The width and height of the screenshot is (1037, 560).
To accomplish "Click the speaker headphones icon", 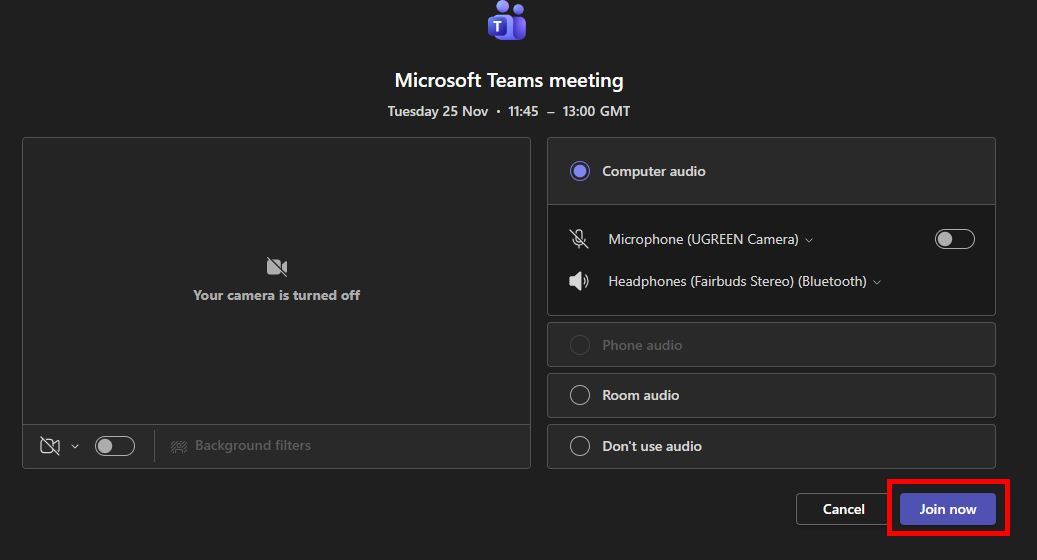I will click(x=579, y=281).
